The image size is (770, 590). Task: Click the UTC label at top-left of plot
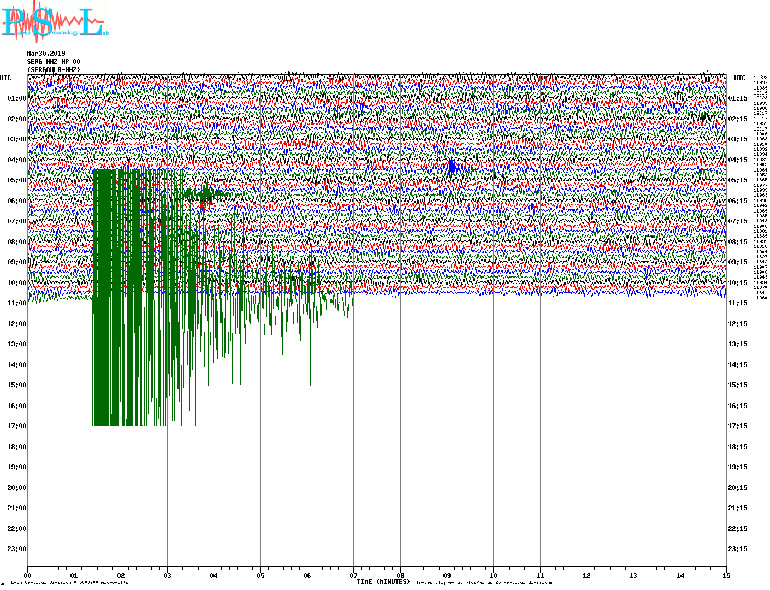[7, 77]
